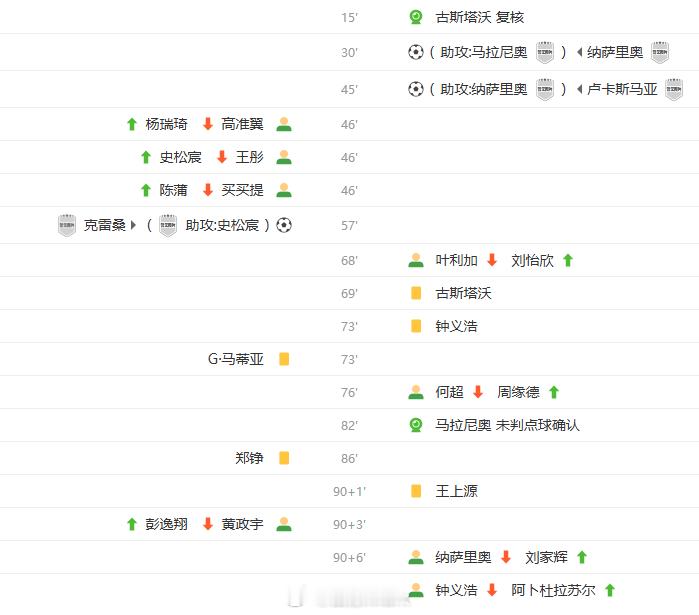Click the red sub-out arrow beside 何超
The width and height of the screenshot is (699, 615).
478,392
